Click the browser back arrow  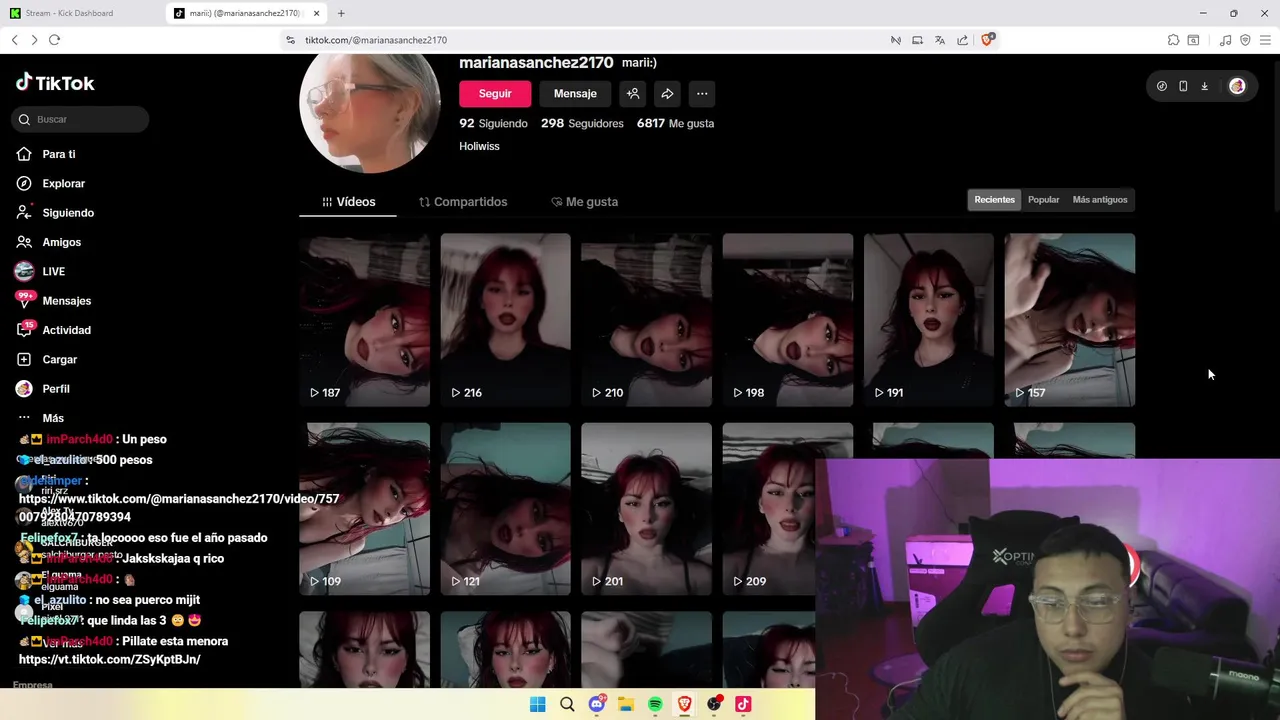click(x=15, y=39)
